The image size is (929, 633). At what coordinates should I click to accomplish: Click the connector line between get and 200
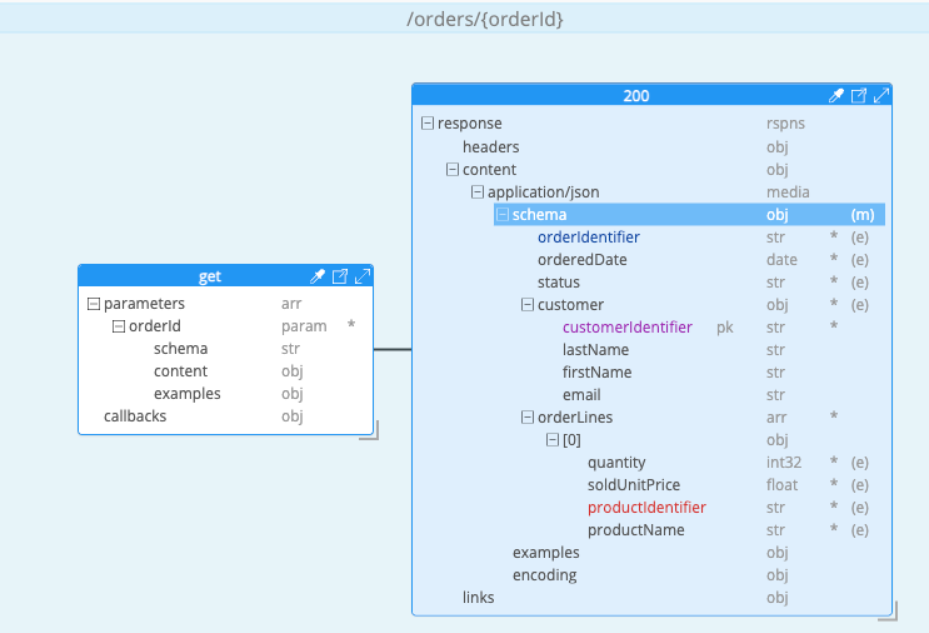(393, 348)
